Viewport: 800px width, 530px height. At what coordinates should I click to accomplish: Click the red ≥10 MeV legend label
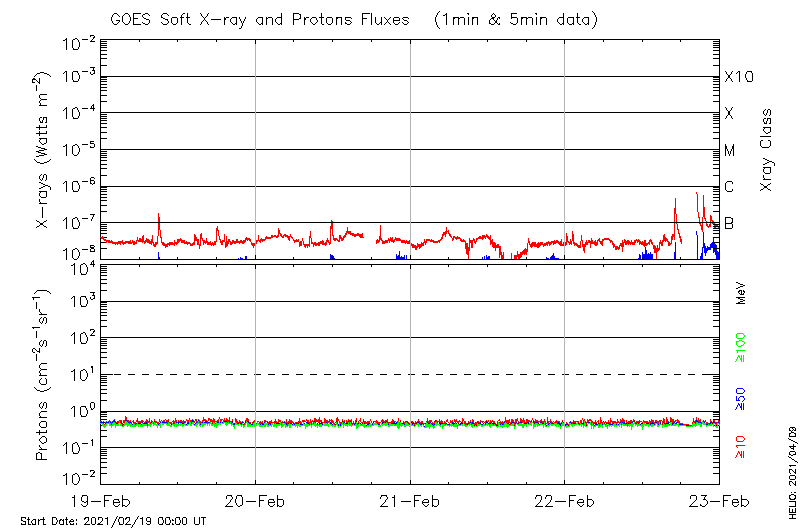[x=741, y=447]
